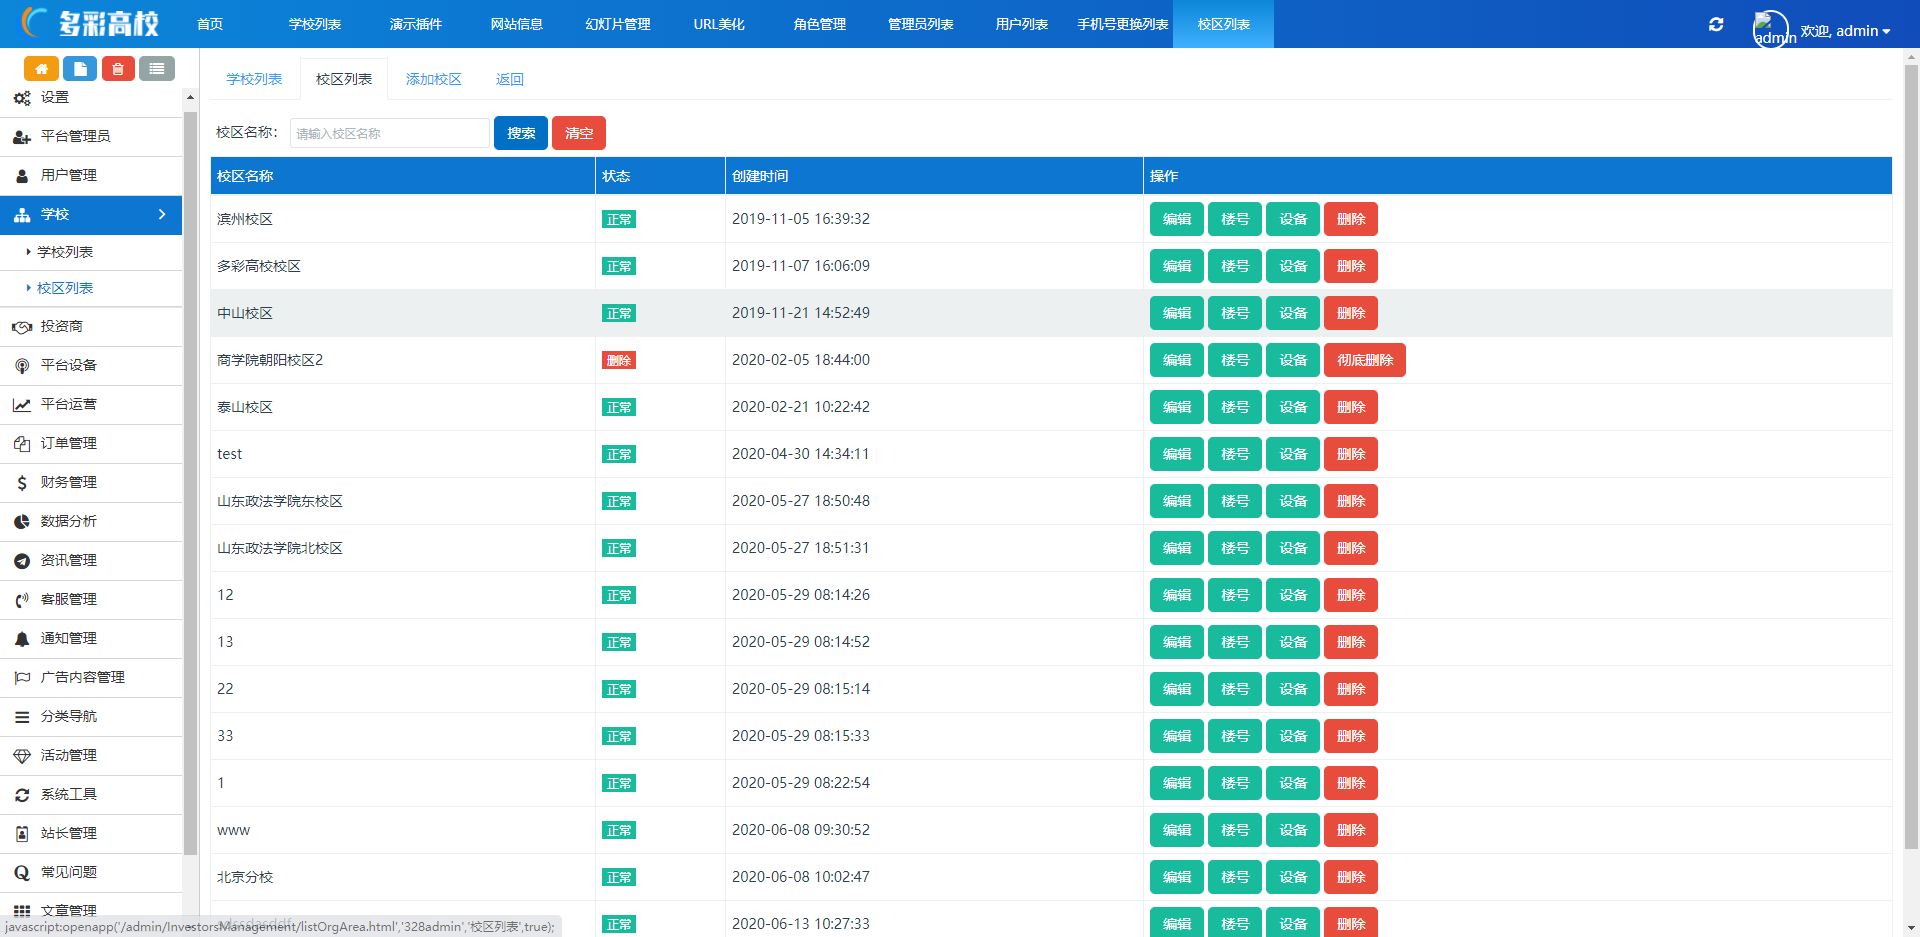Open 手机号更换列表 top menu item

pyautogui.click(x=1123, y=24)
